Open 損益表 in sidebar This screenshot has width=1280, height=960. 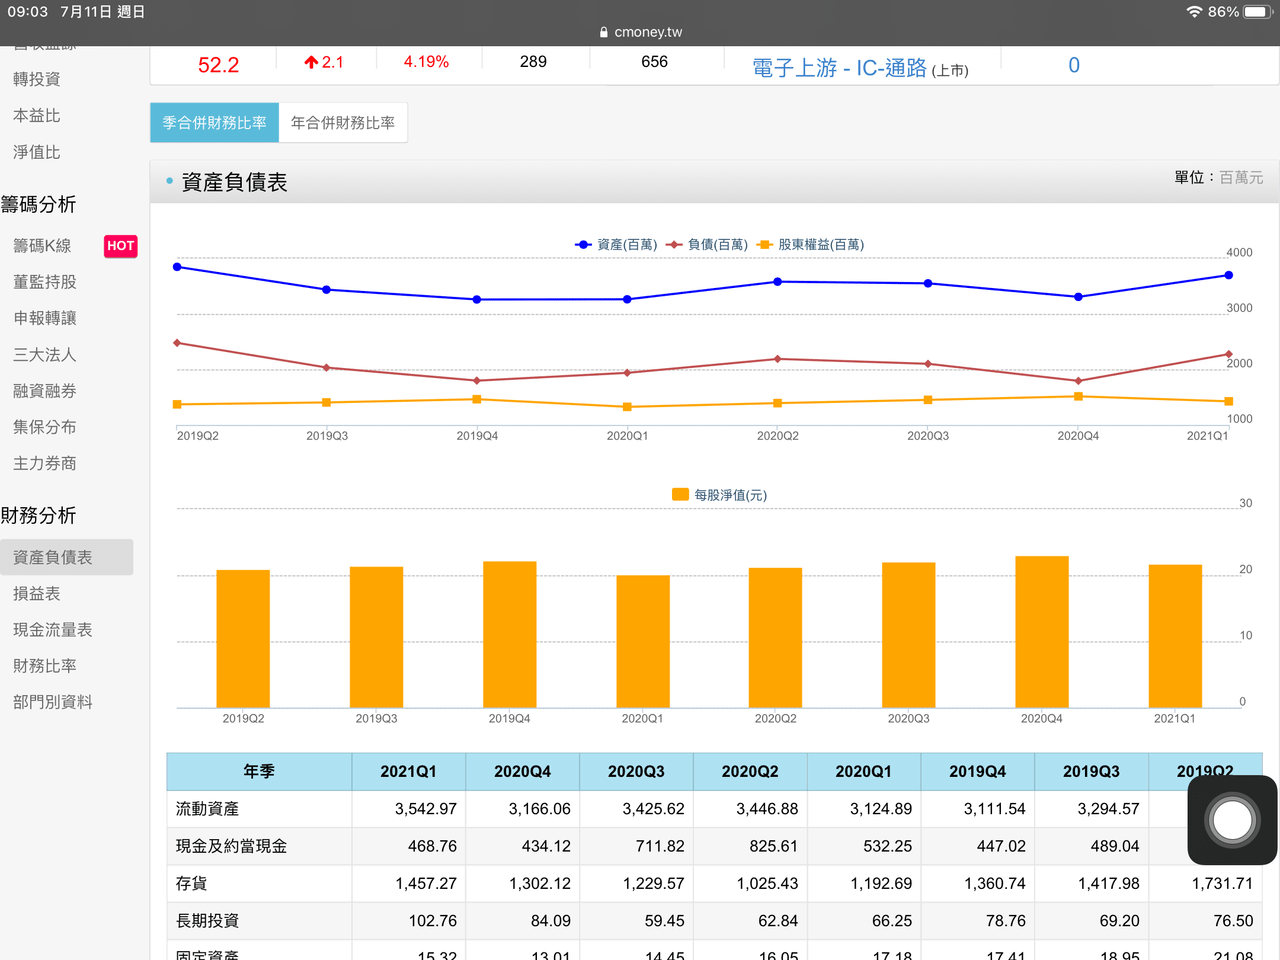click(x=37, y=594)
